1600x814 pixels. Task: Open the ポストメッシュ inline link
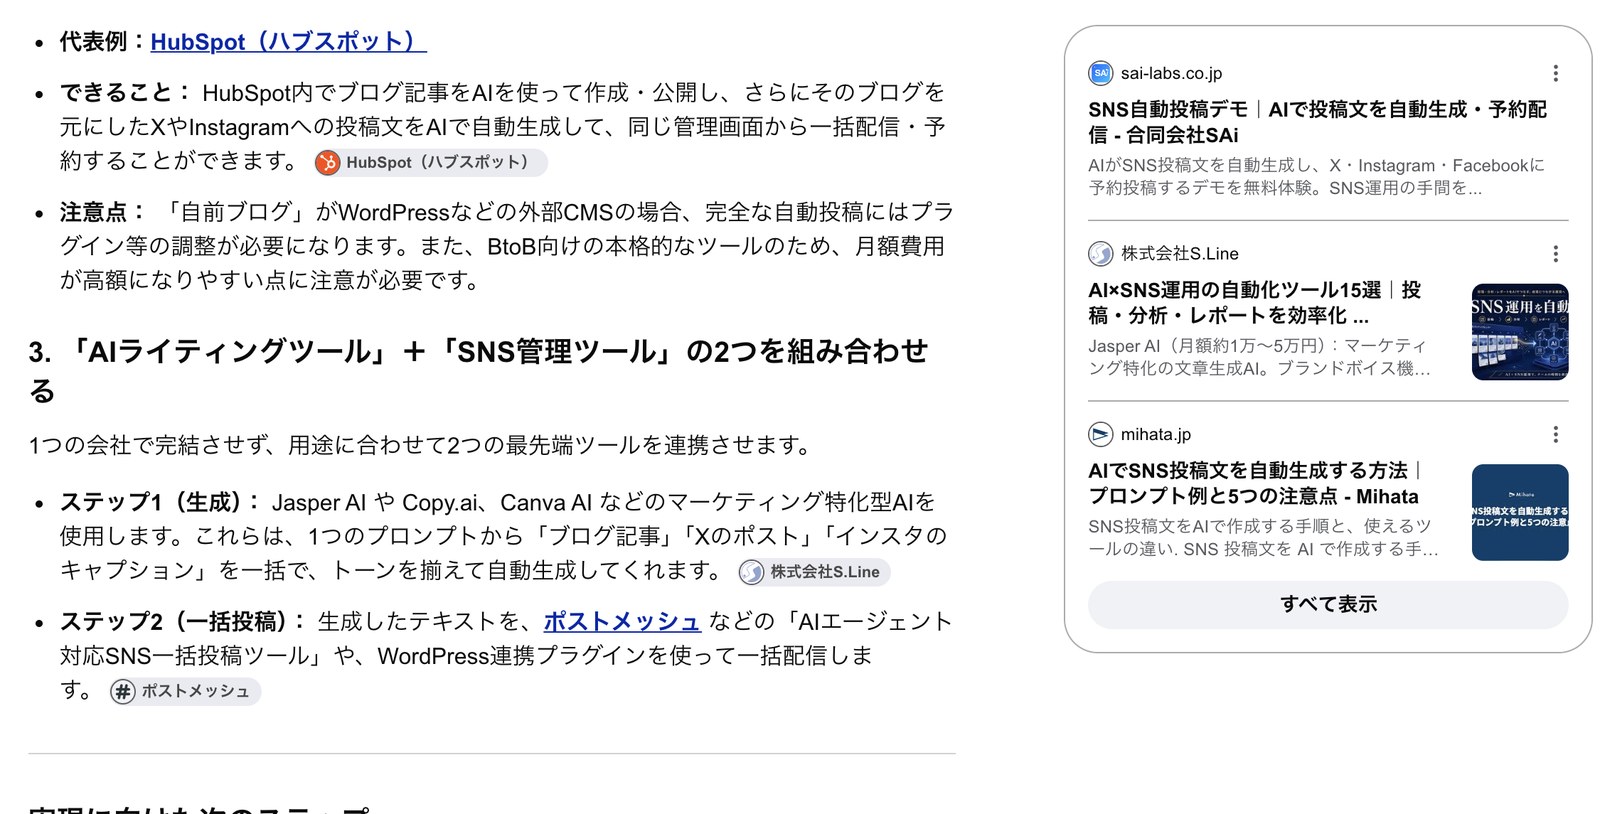[x=622, y=621]
